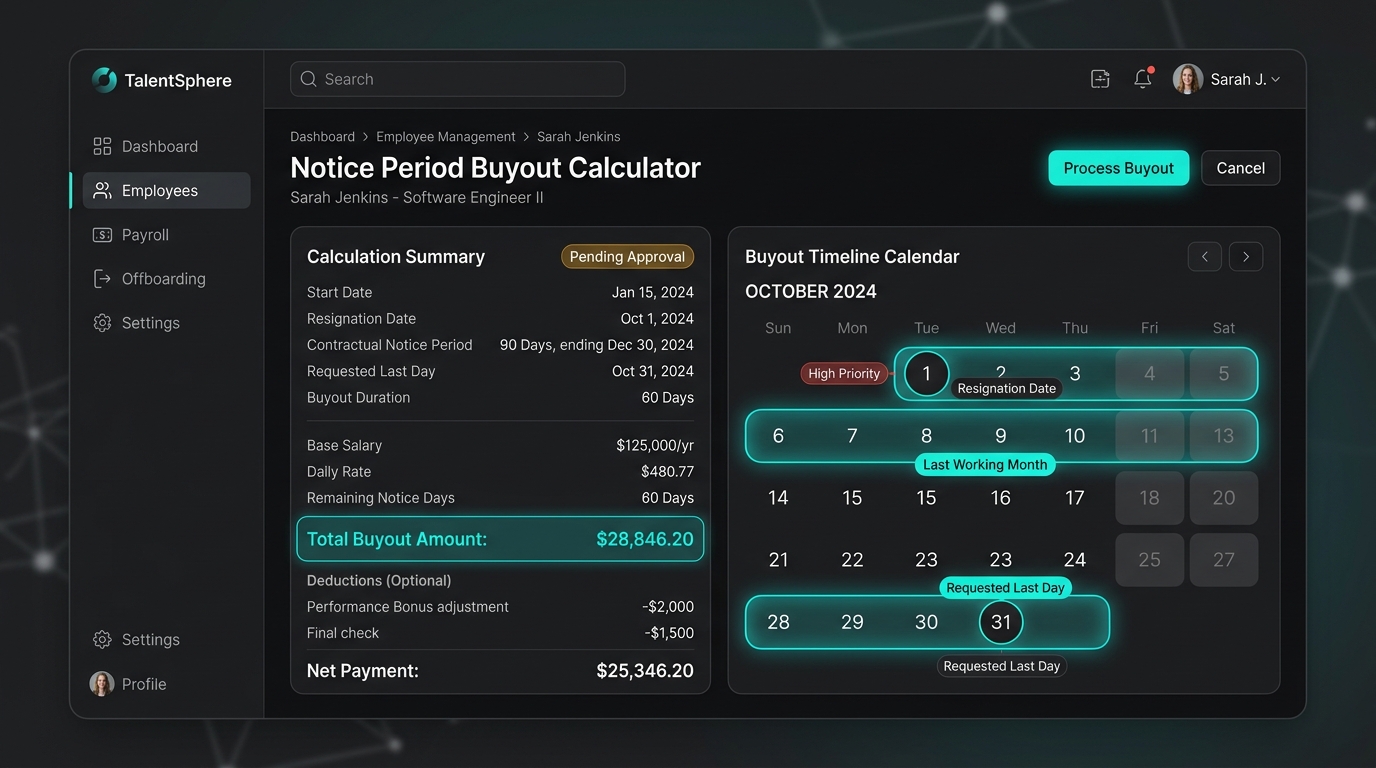Focus the Search input field
The image size is (1376, 768).
coord(458,79)
